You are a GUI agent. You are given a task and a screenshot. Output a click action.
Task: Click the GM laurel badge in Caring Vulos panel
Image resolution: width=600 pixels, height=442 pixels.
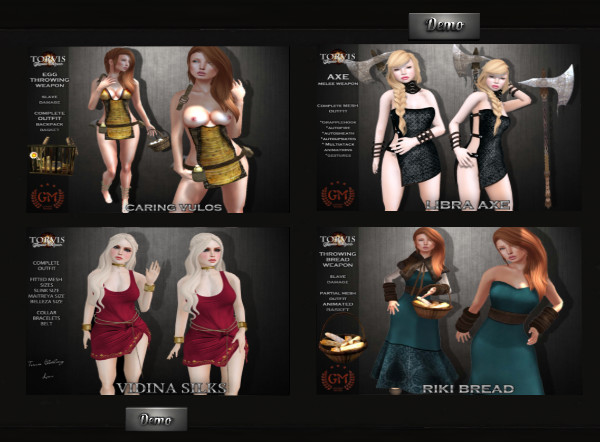47,196
